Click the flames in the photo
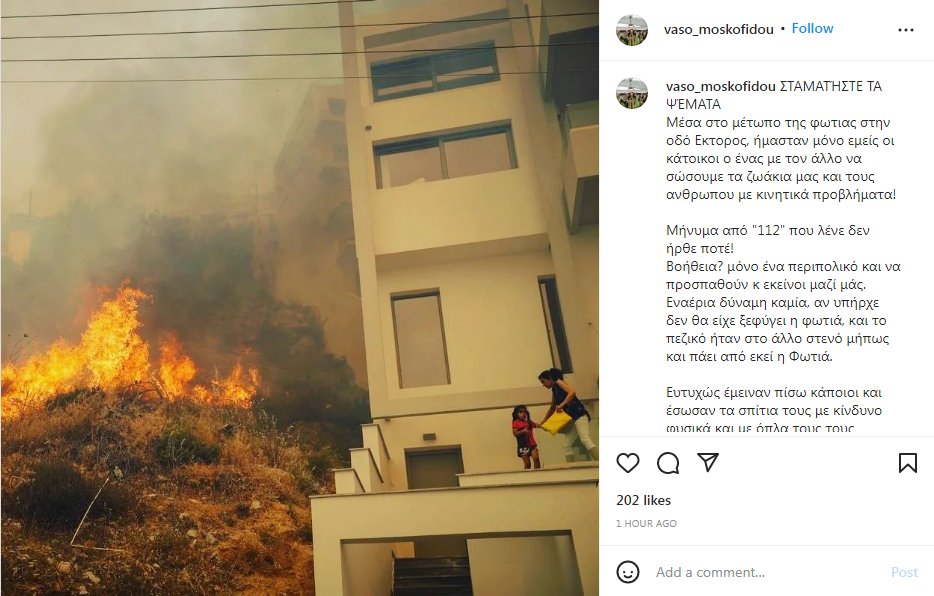Viewport: 934px width, 596px height. [128, 351]
